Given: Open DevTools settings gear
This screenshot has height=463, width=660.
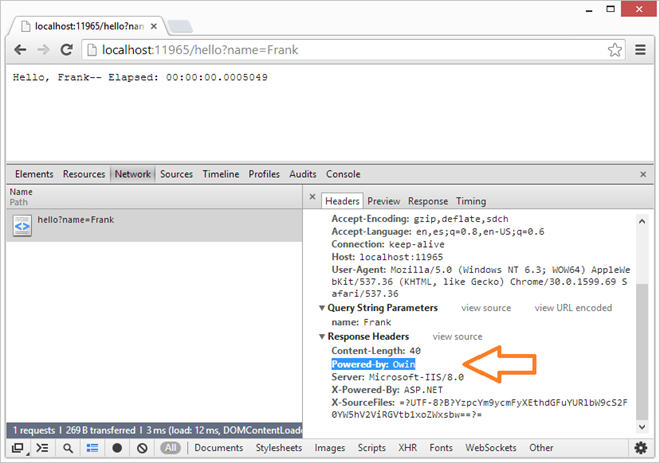Looking at the screenshot, I should point(640,448).
